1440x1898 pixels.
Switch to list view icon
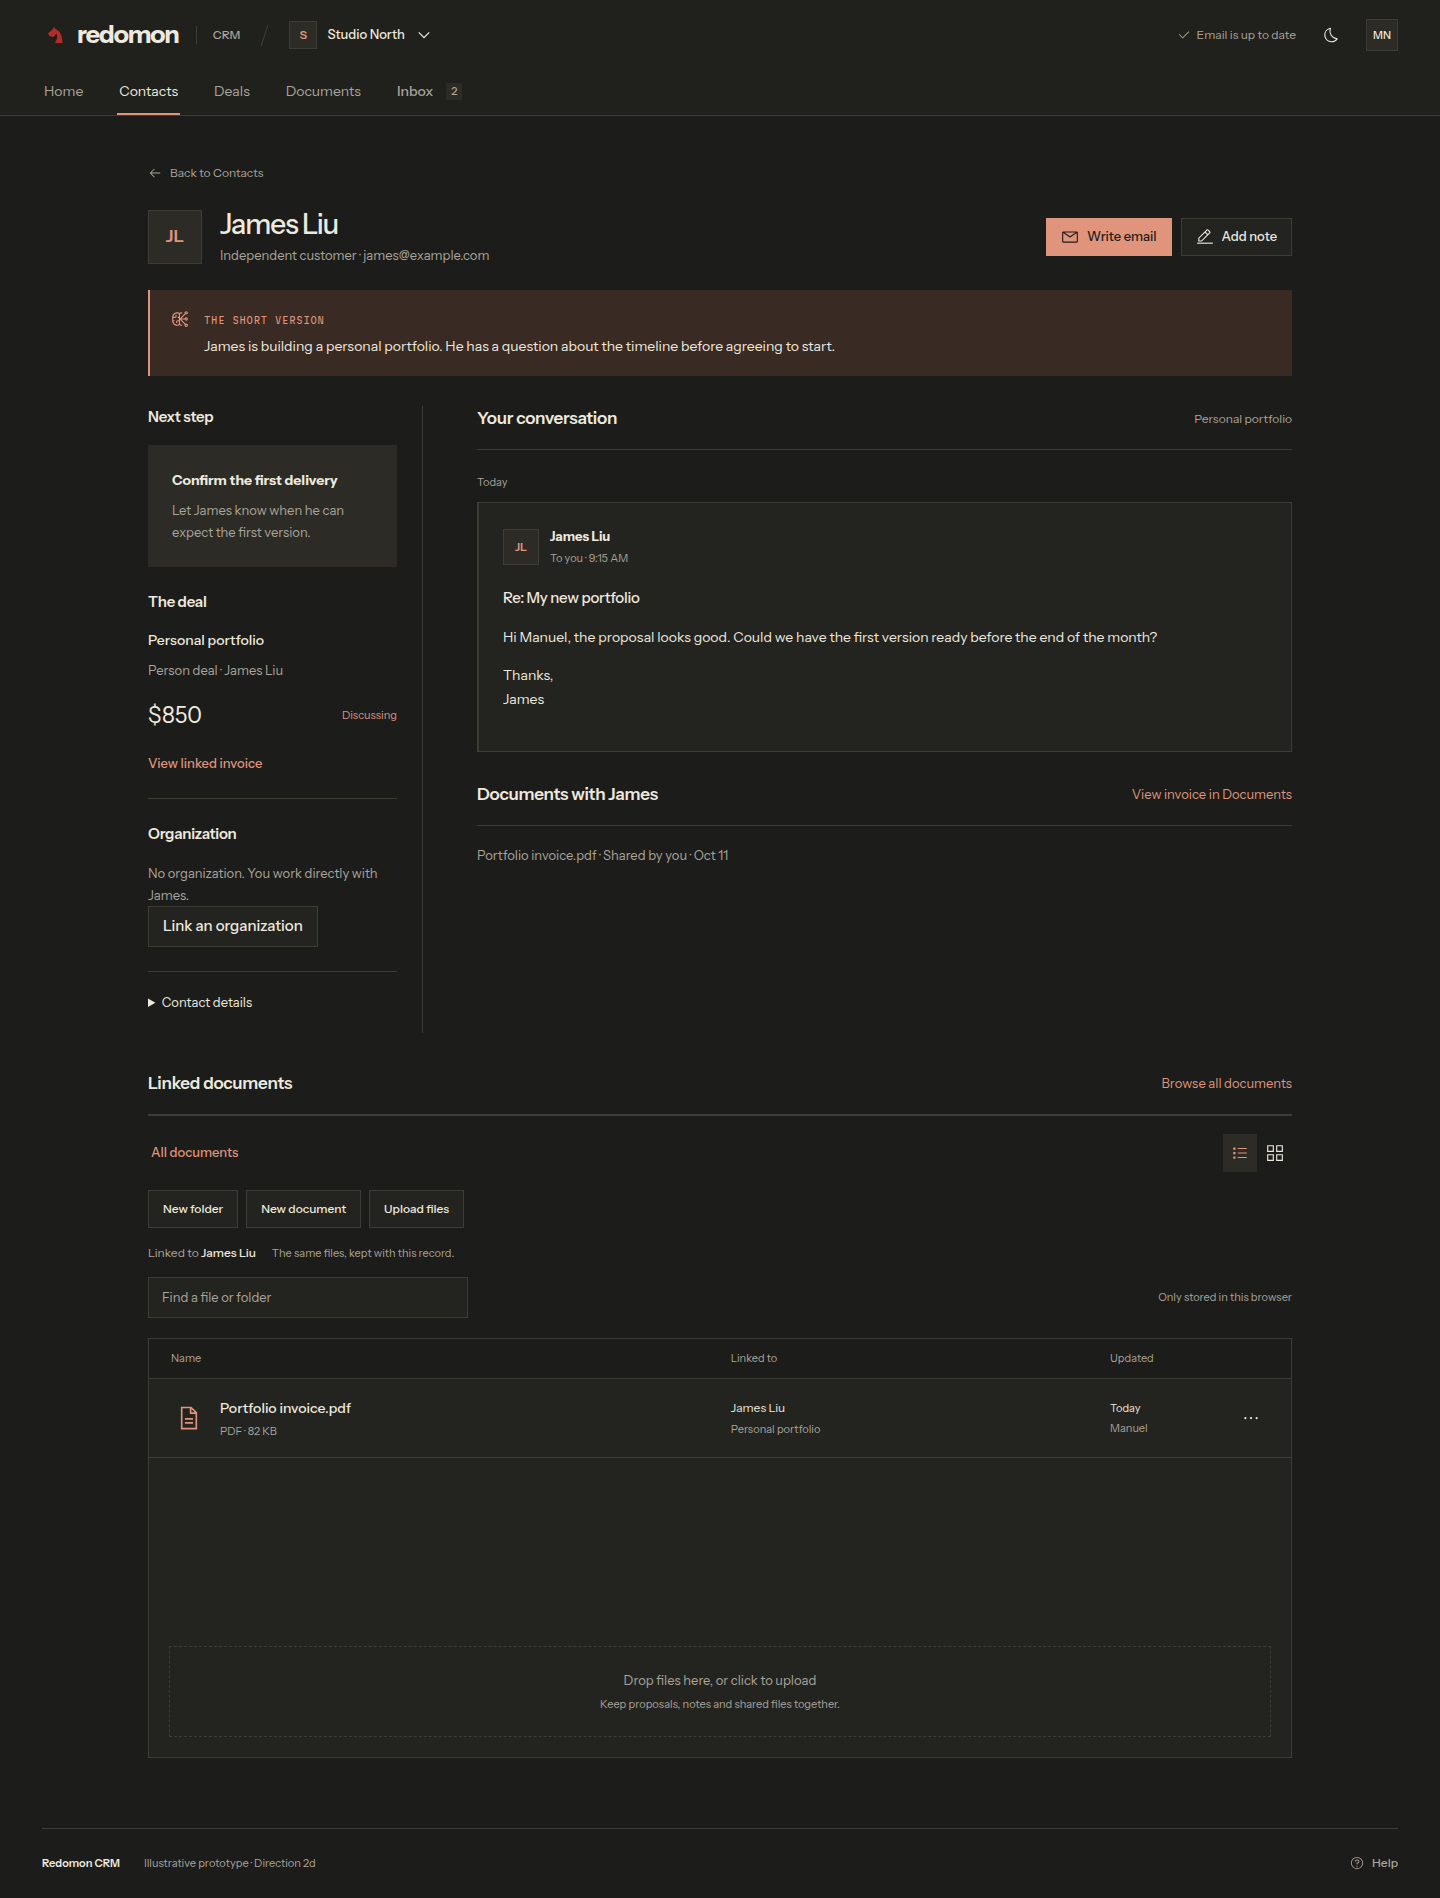coord(1240,1153)
